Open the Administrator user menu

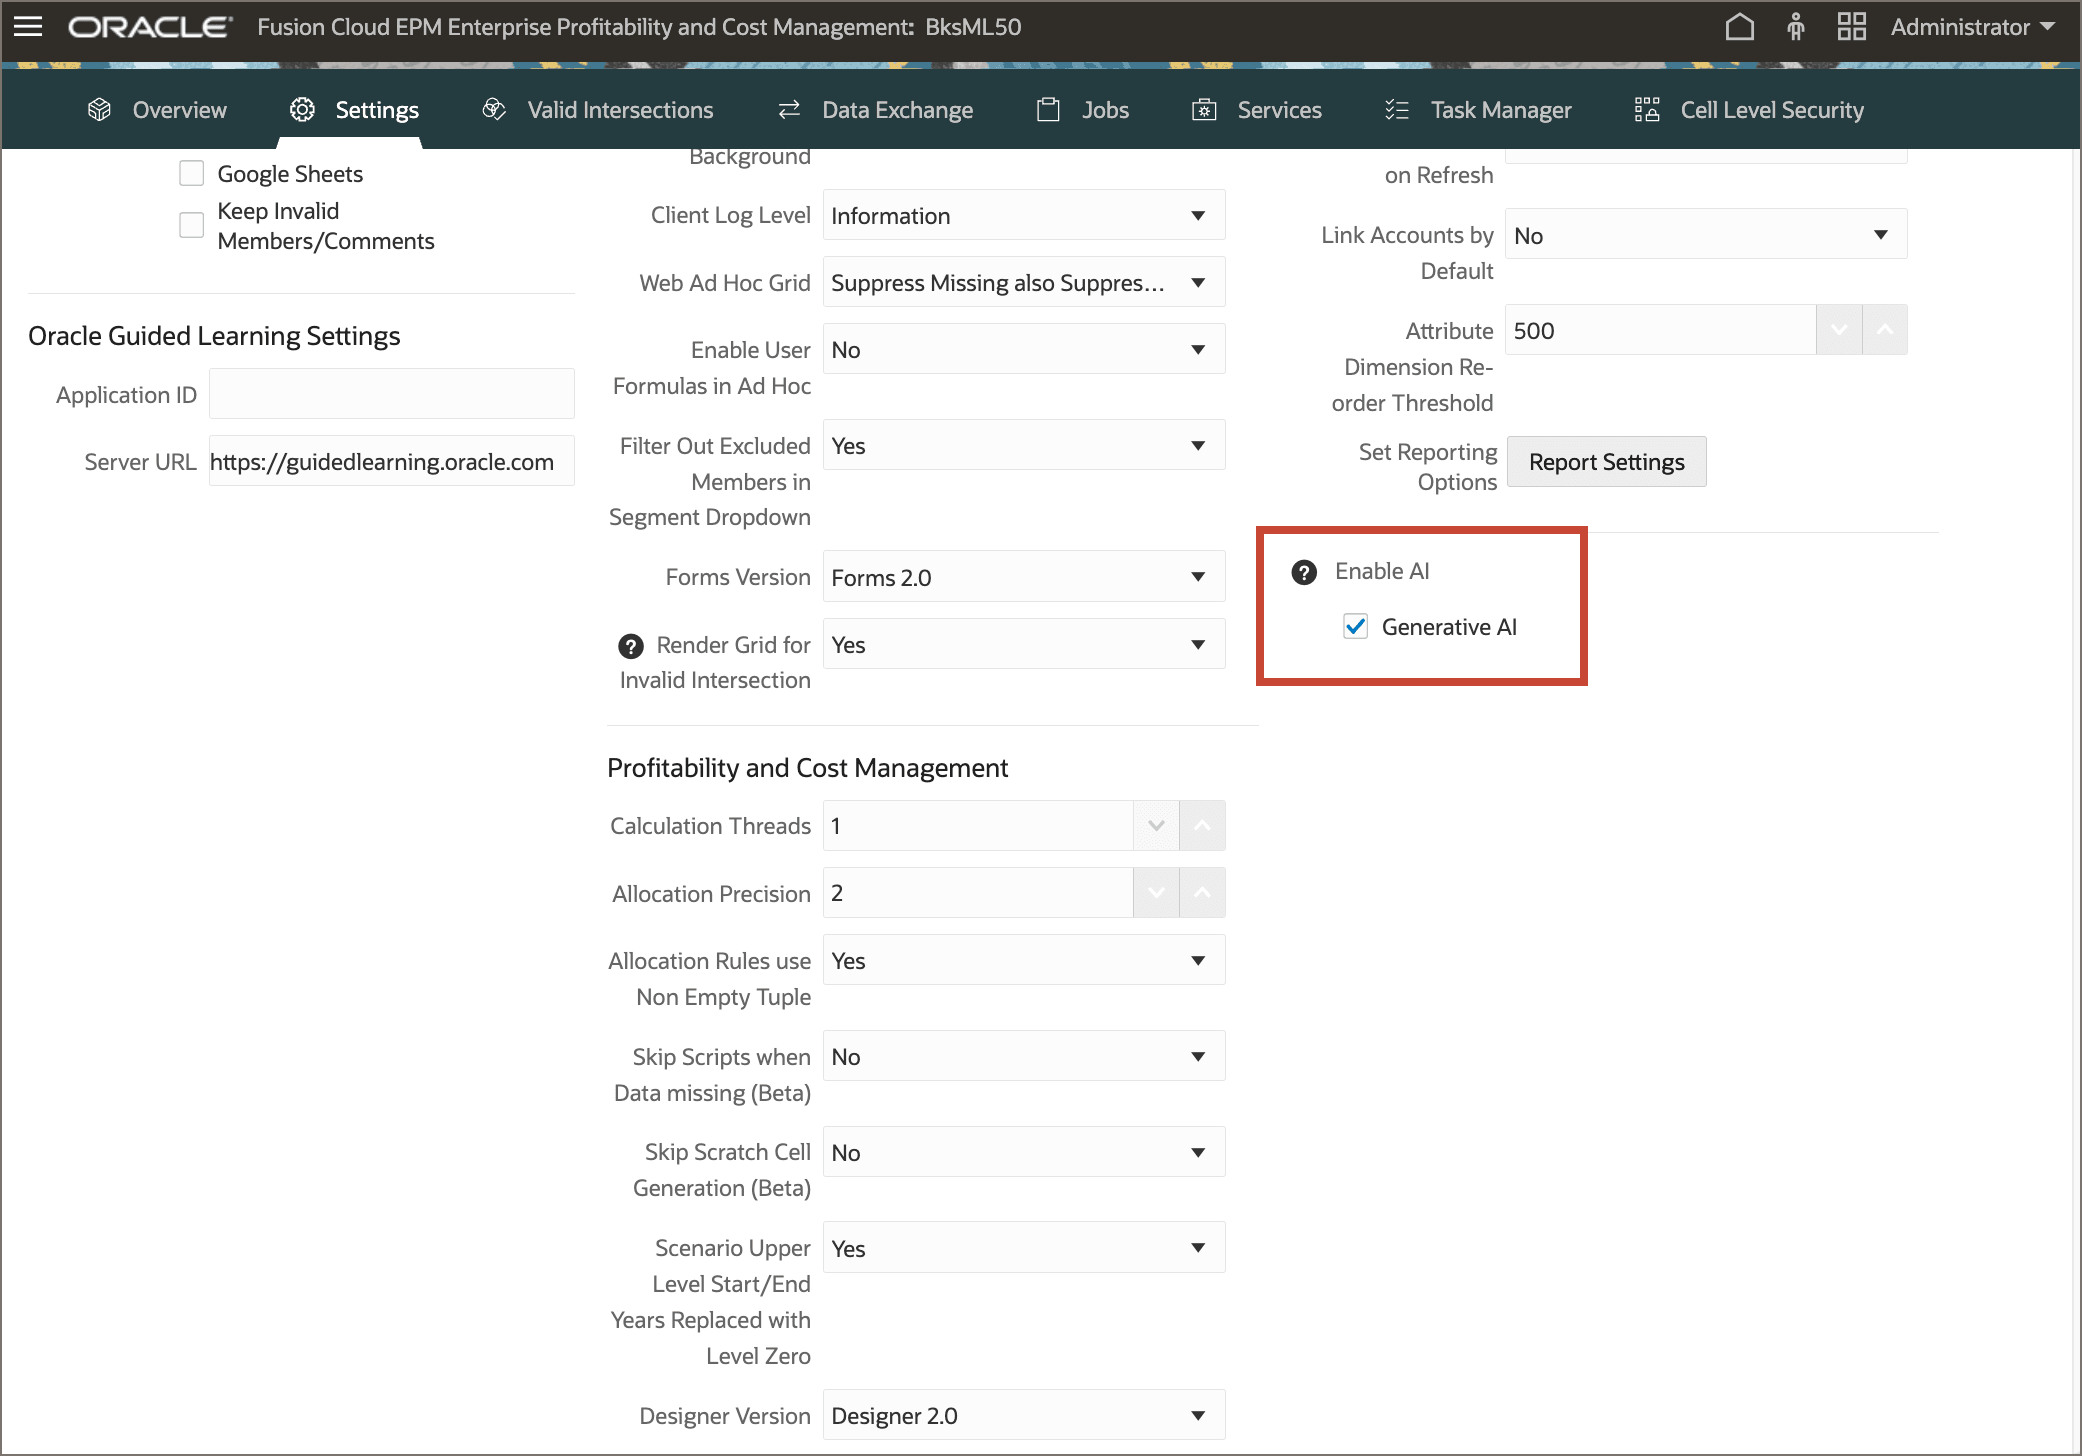[x=1969, y=26]
